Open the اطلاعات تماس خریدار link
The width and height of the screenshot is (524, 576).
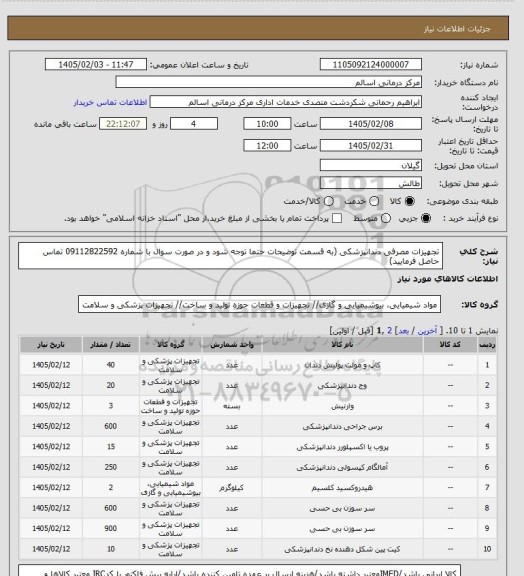click(x=110, y=102)
